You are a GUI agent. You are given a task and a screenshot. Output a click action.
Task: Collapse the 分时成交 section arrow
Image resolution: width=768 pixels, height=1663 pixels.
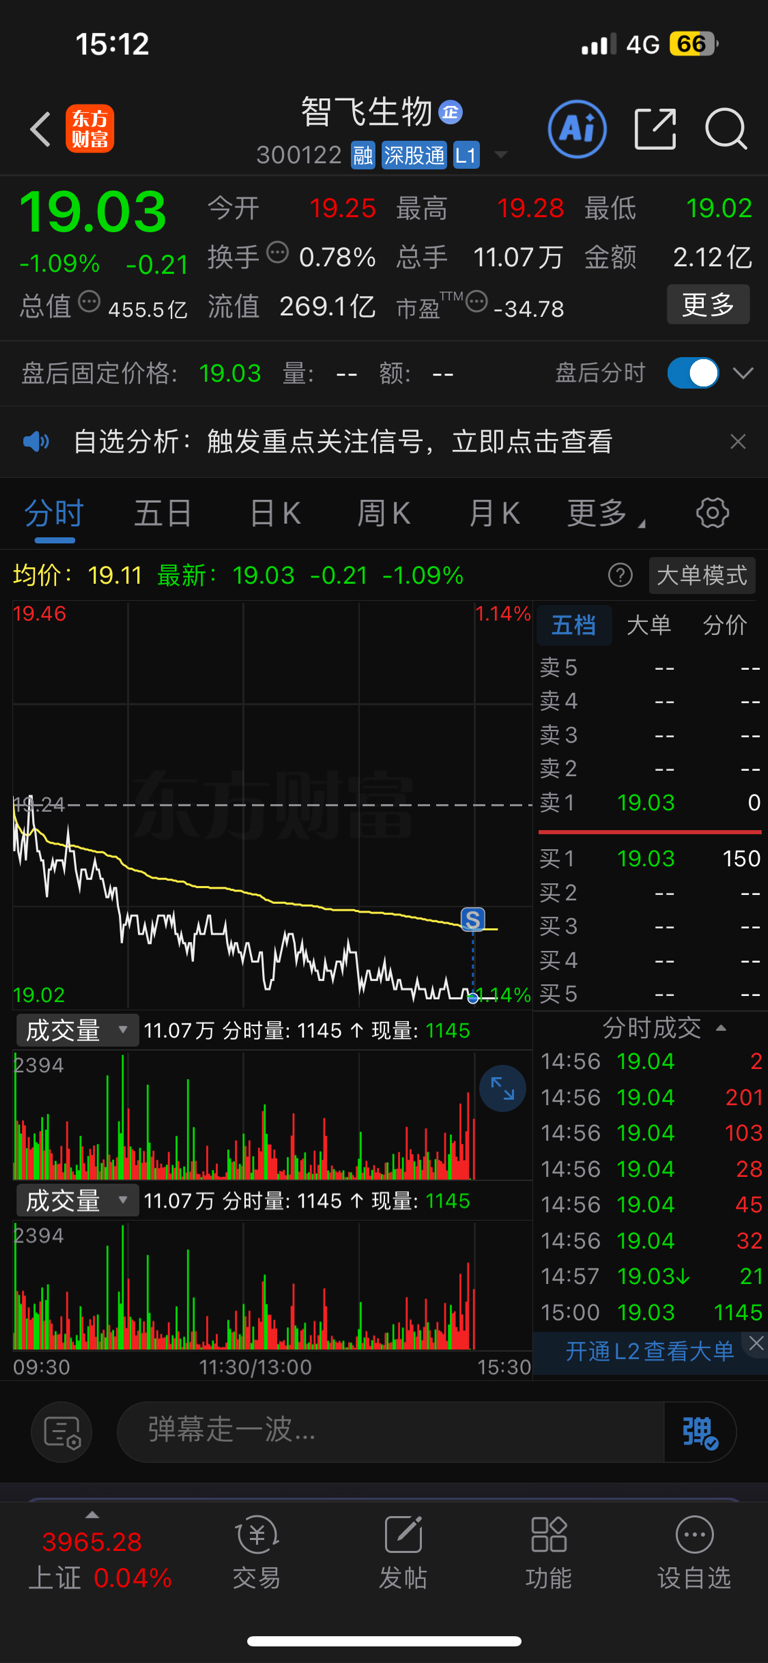[721, 1028]
